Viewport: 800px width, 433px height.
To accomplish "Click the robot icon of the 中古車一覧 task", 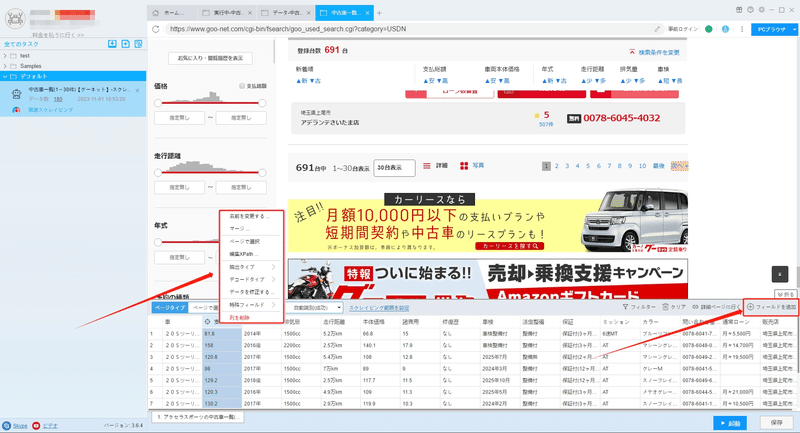I will (x=17, y=94).
